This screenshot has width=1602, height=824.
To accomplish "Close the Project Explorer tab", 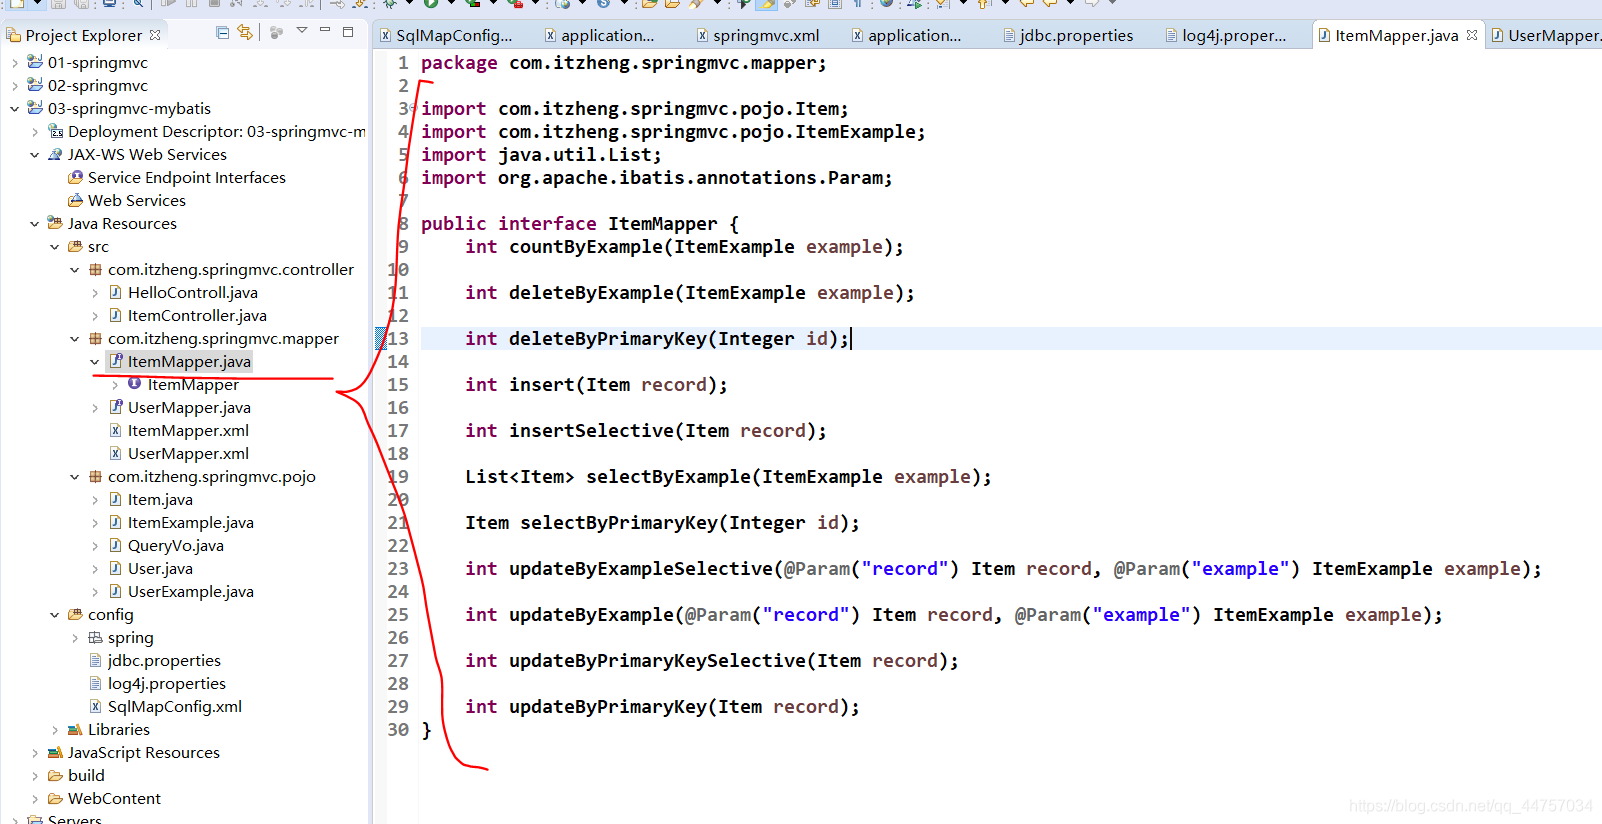I will (155, 35).
